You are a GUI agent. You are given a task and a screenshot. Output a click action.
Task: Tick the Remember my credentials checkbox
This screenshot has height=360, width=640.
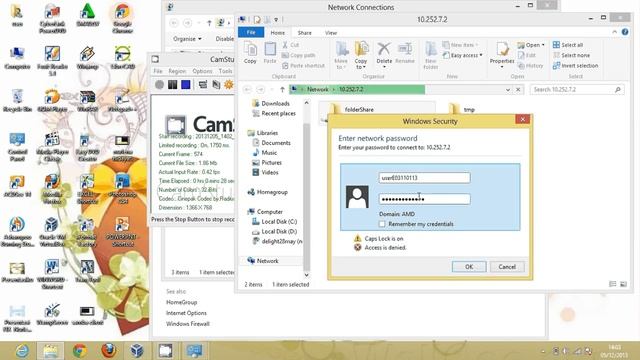[x=382, y=224]
